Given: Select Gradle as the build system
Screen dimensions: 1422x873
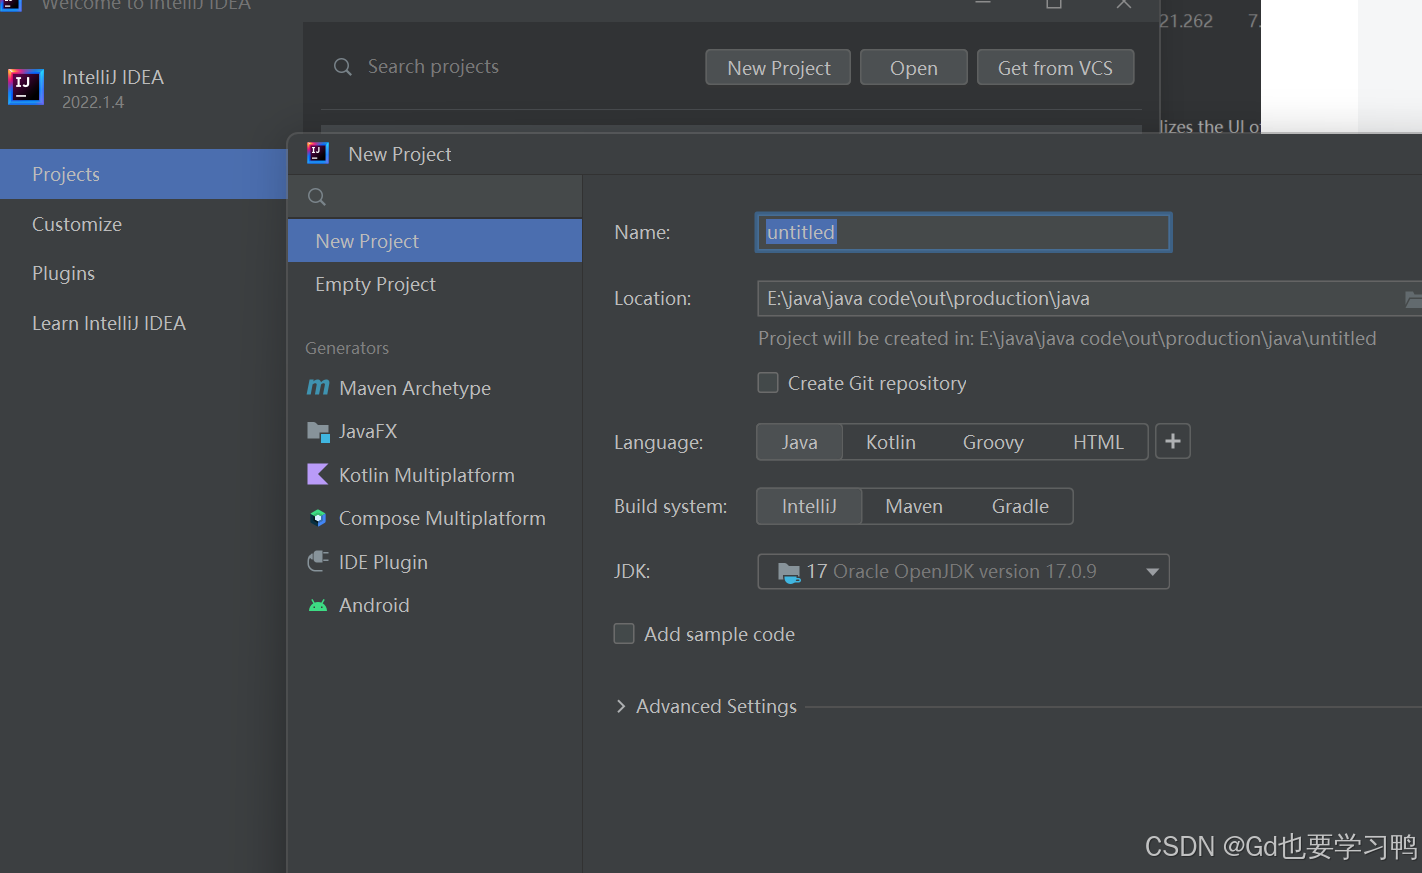Looking at the screenshot, I should pyautogui.click(x=1019, y=506).
